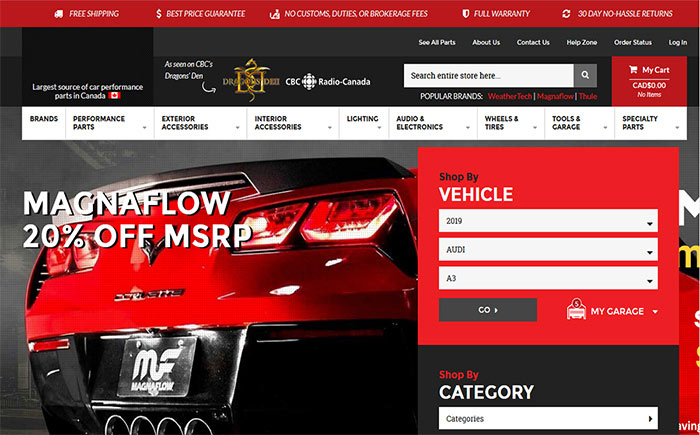Click the dollar sign best price icon
This screenshot has height=435, width=700.
coord(159,14)
